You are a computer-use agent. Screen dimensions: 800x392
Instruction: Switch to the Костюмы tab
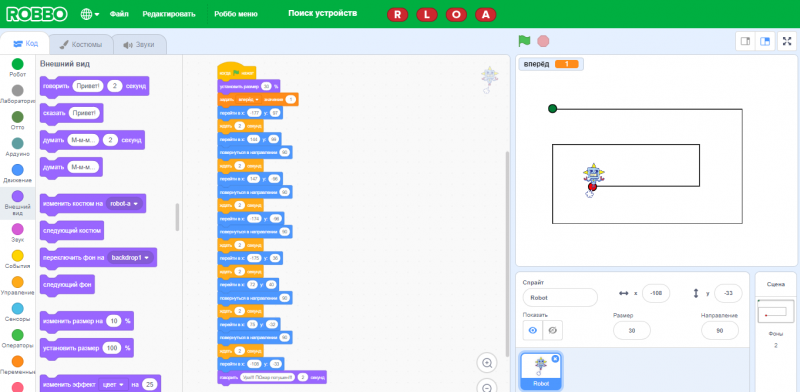(81, 45)
